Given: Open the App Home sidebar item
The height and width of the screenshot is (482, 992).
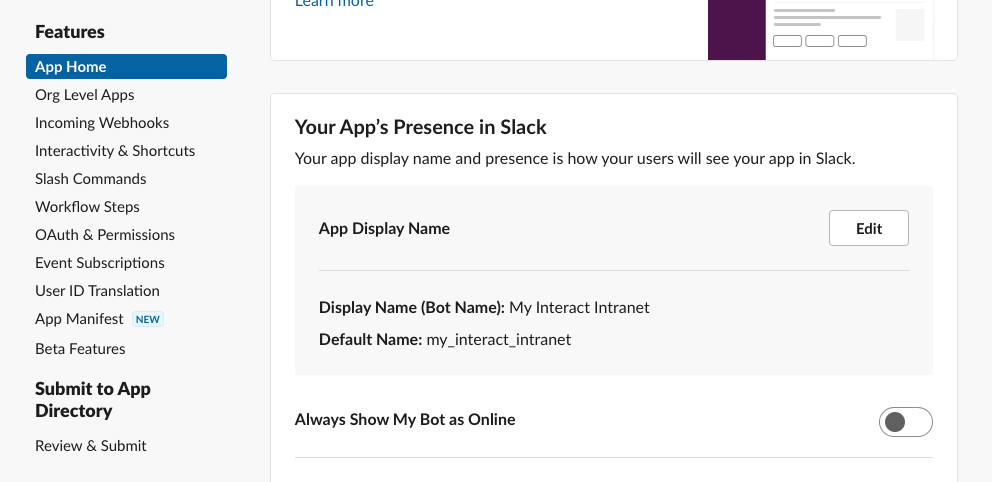Looking at the screenshot, I should (127, 66).
